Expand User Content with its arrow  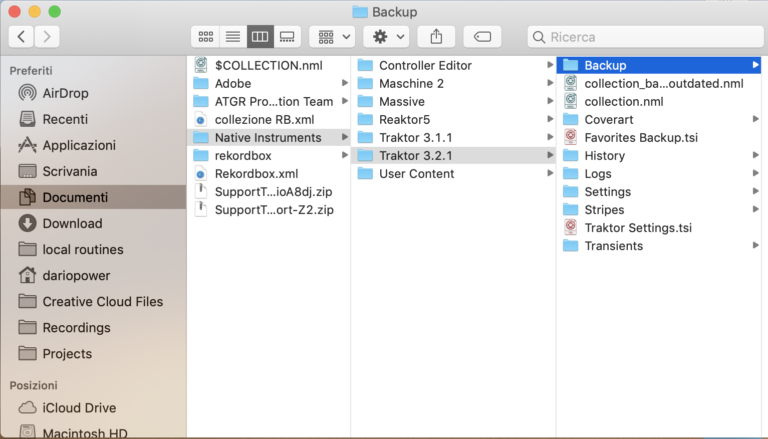pyautogui.click(x=550, y=173)
